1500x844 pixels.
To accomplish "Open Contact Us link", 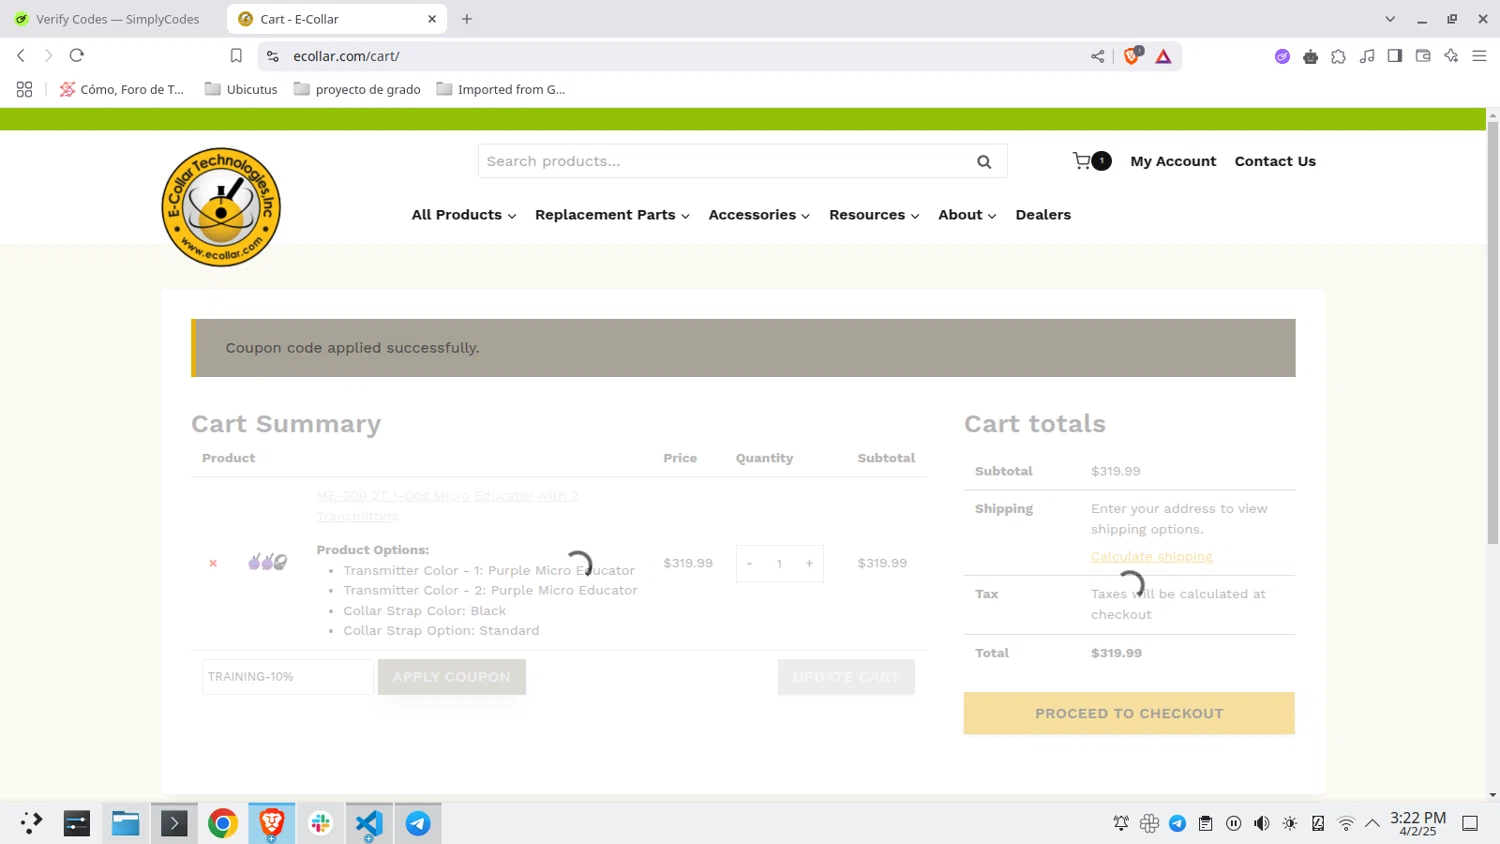I will (1275, 161).
